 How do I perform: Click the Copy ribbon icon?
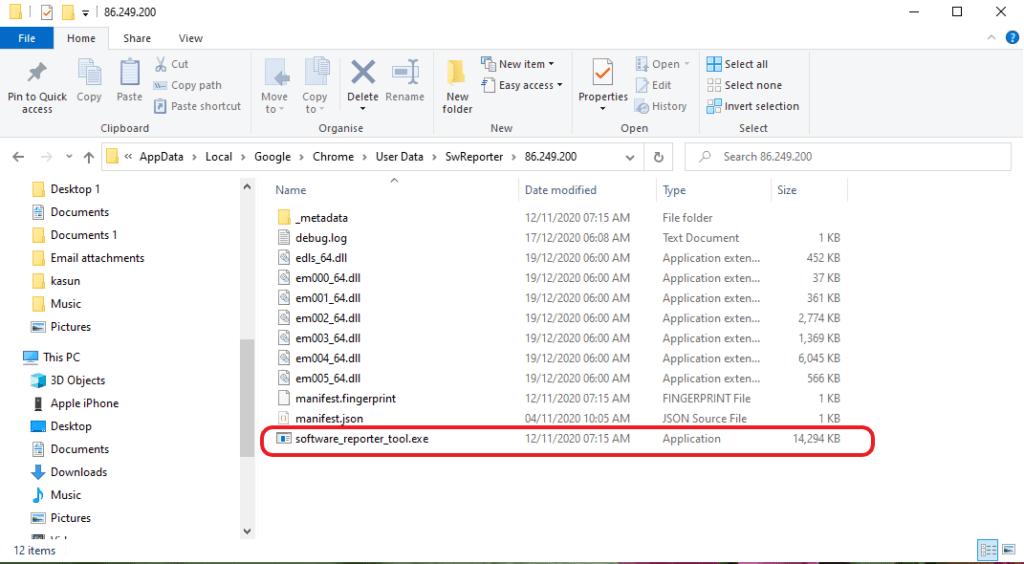pos(89,72)
